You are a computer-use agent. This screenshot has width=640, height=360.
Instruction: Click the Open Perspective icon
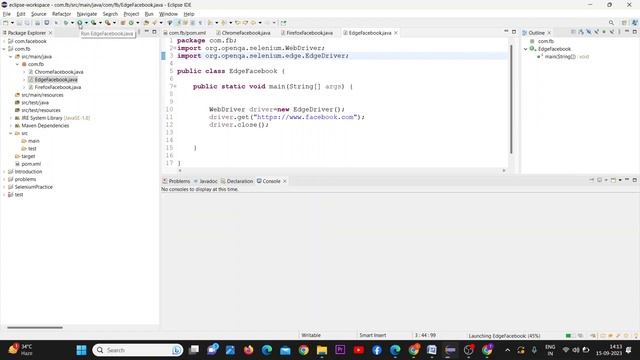coord(624,23)
